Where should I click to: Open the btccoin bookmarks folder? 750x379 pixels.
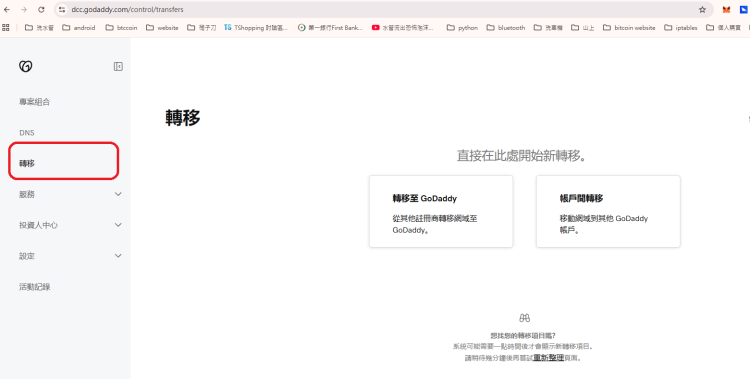coord(121,28)
